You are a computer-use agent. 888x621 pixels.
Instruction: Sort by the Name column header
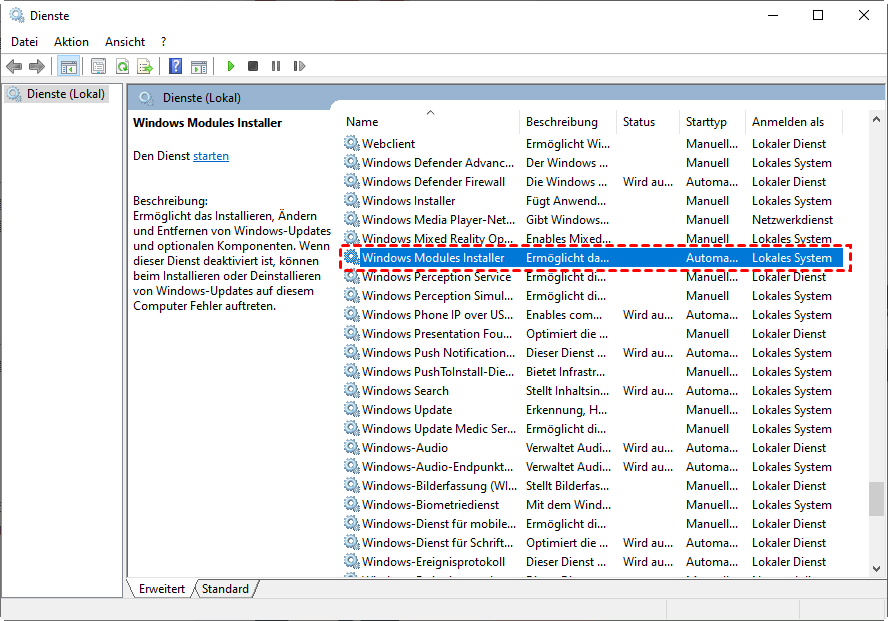[x=432, y=122]
